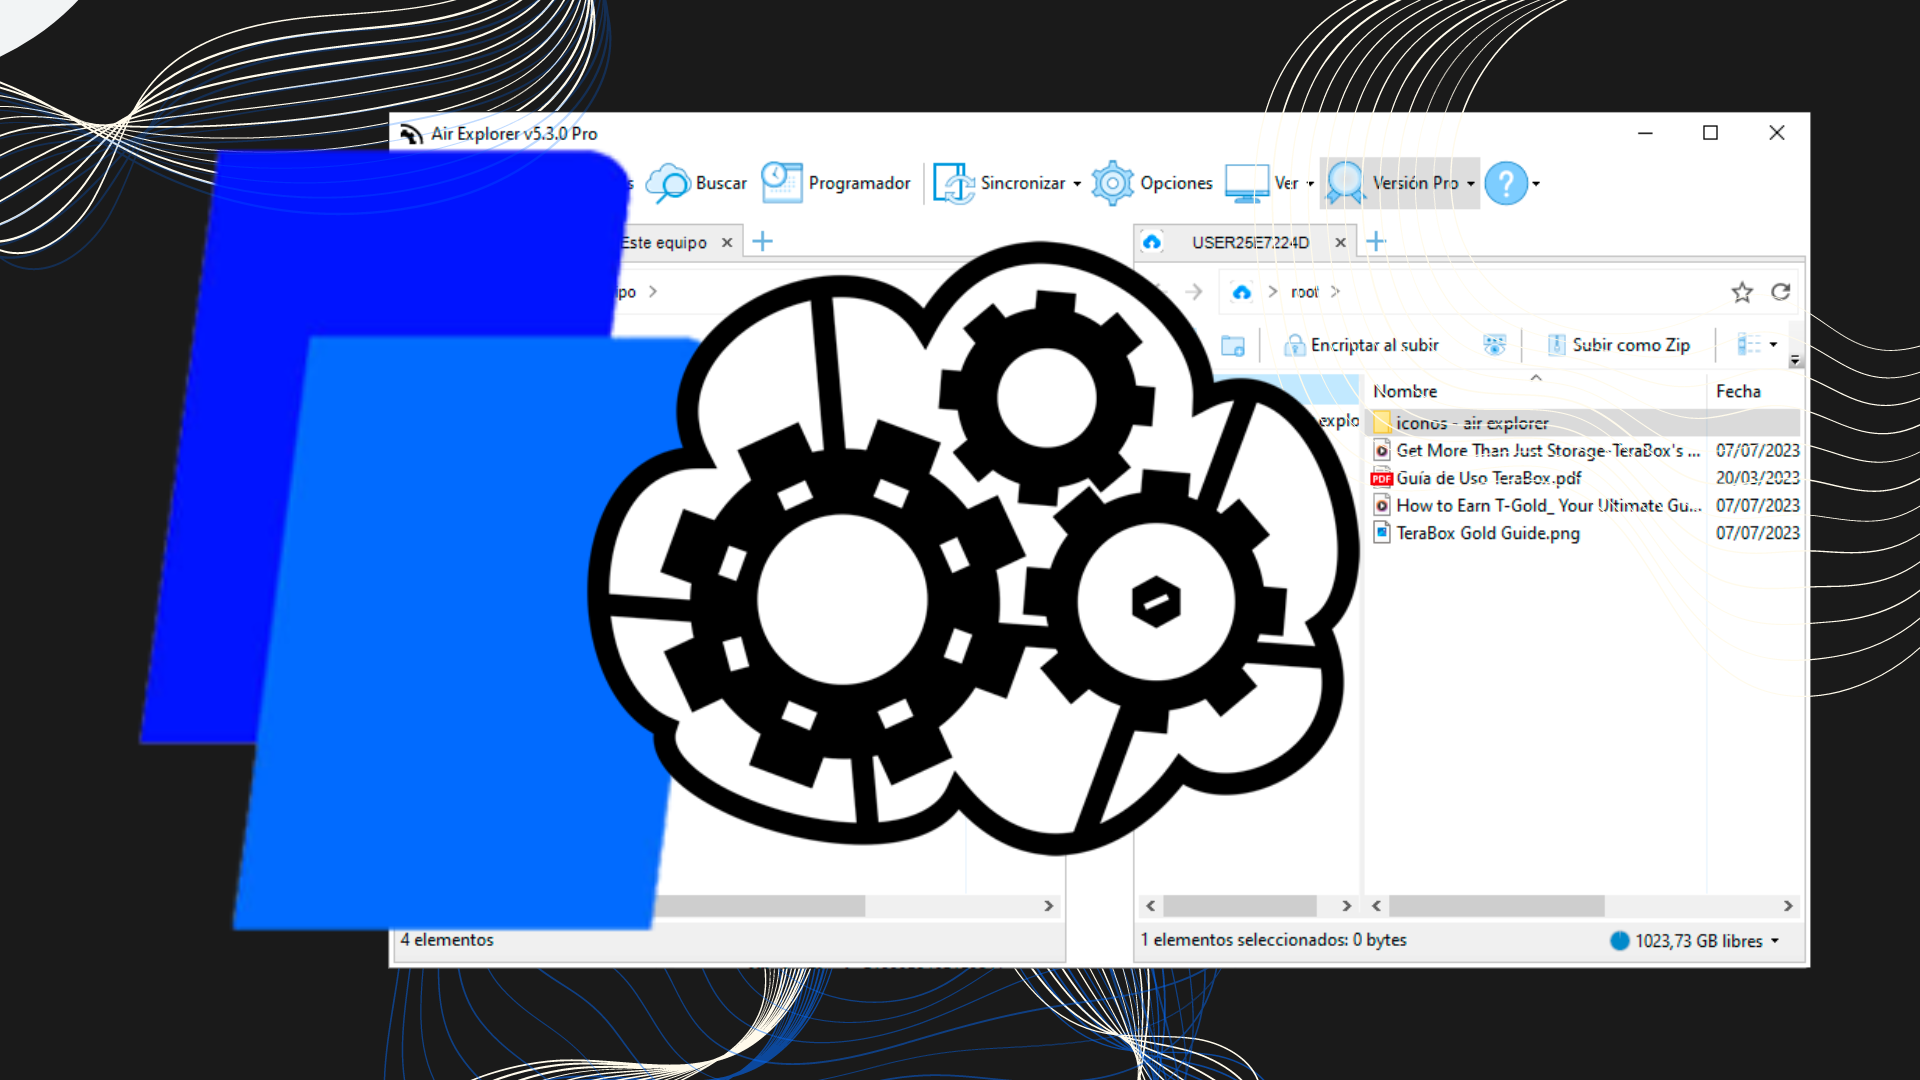Add new tab beside USER26E7224D
Viewport: 1920px width, 1080px height.
coord(1376,241)
